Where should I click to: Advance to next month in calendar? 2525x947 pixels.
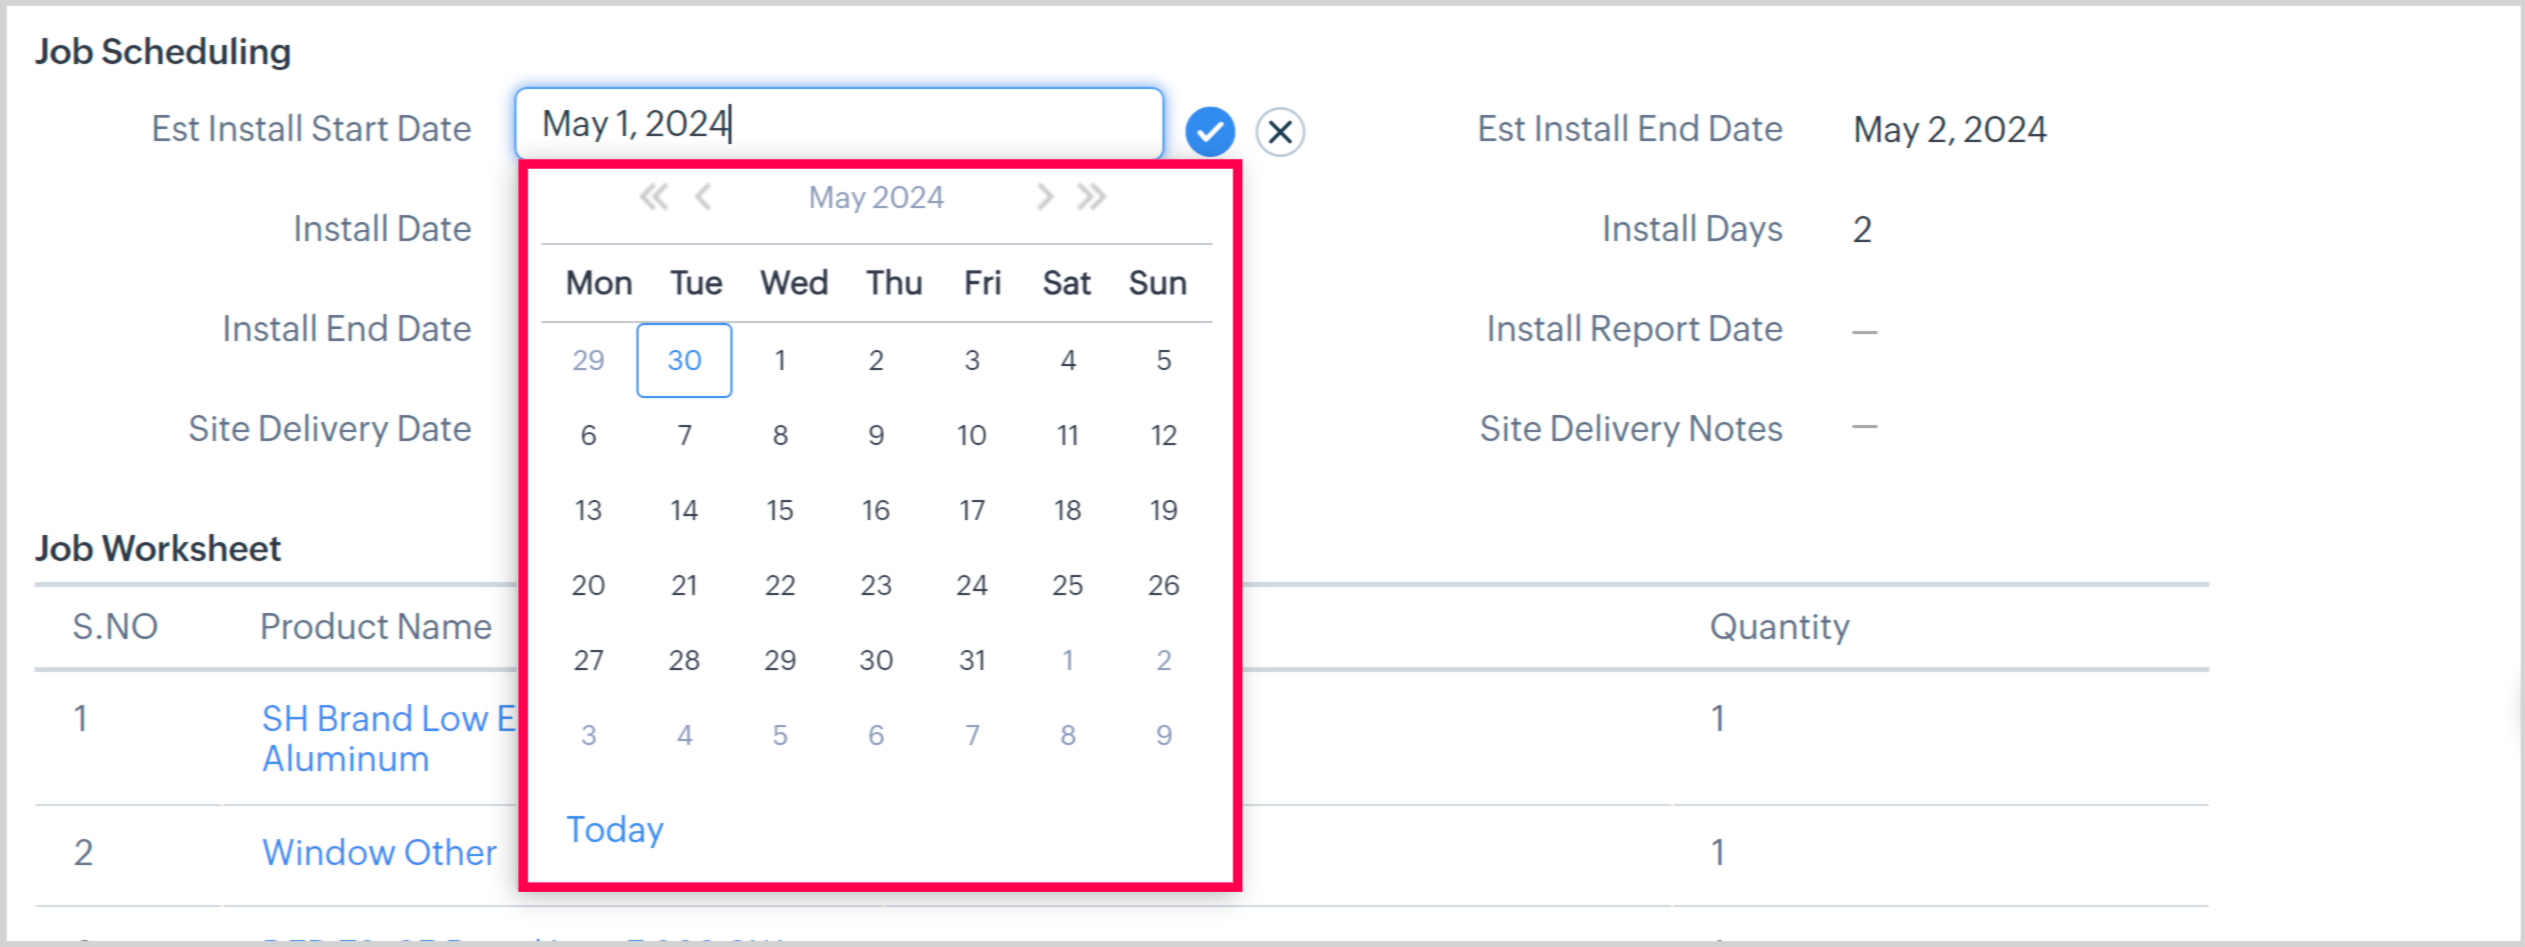1045,197
